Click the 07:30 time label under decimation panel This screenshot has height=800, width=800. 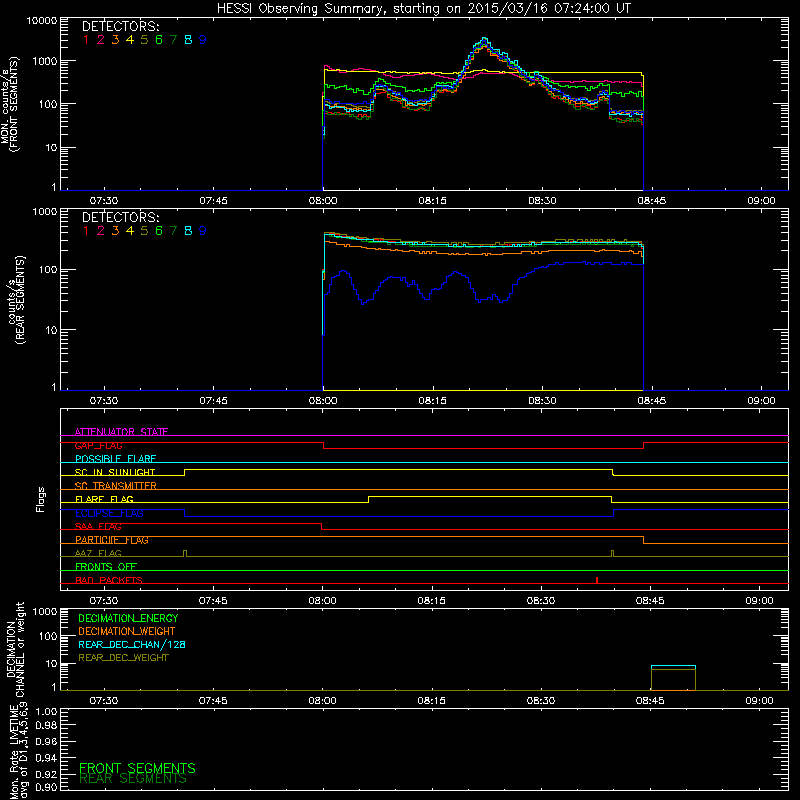[104, 701]
